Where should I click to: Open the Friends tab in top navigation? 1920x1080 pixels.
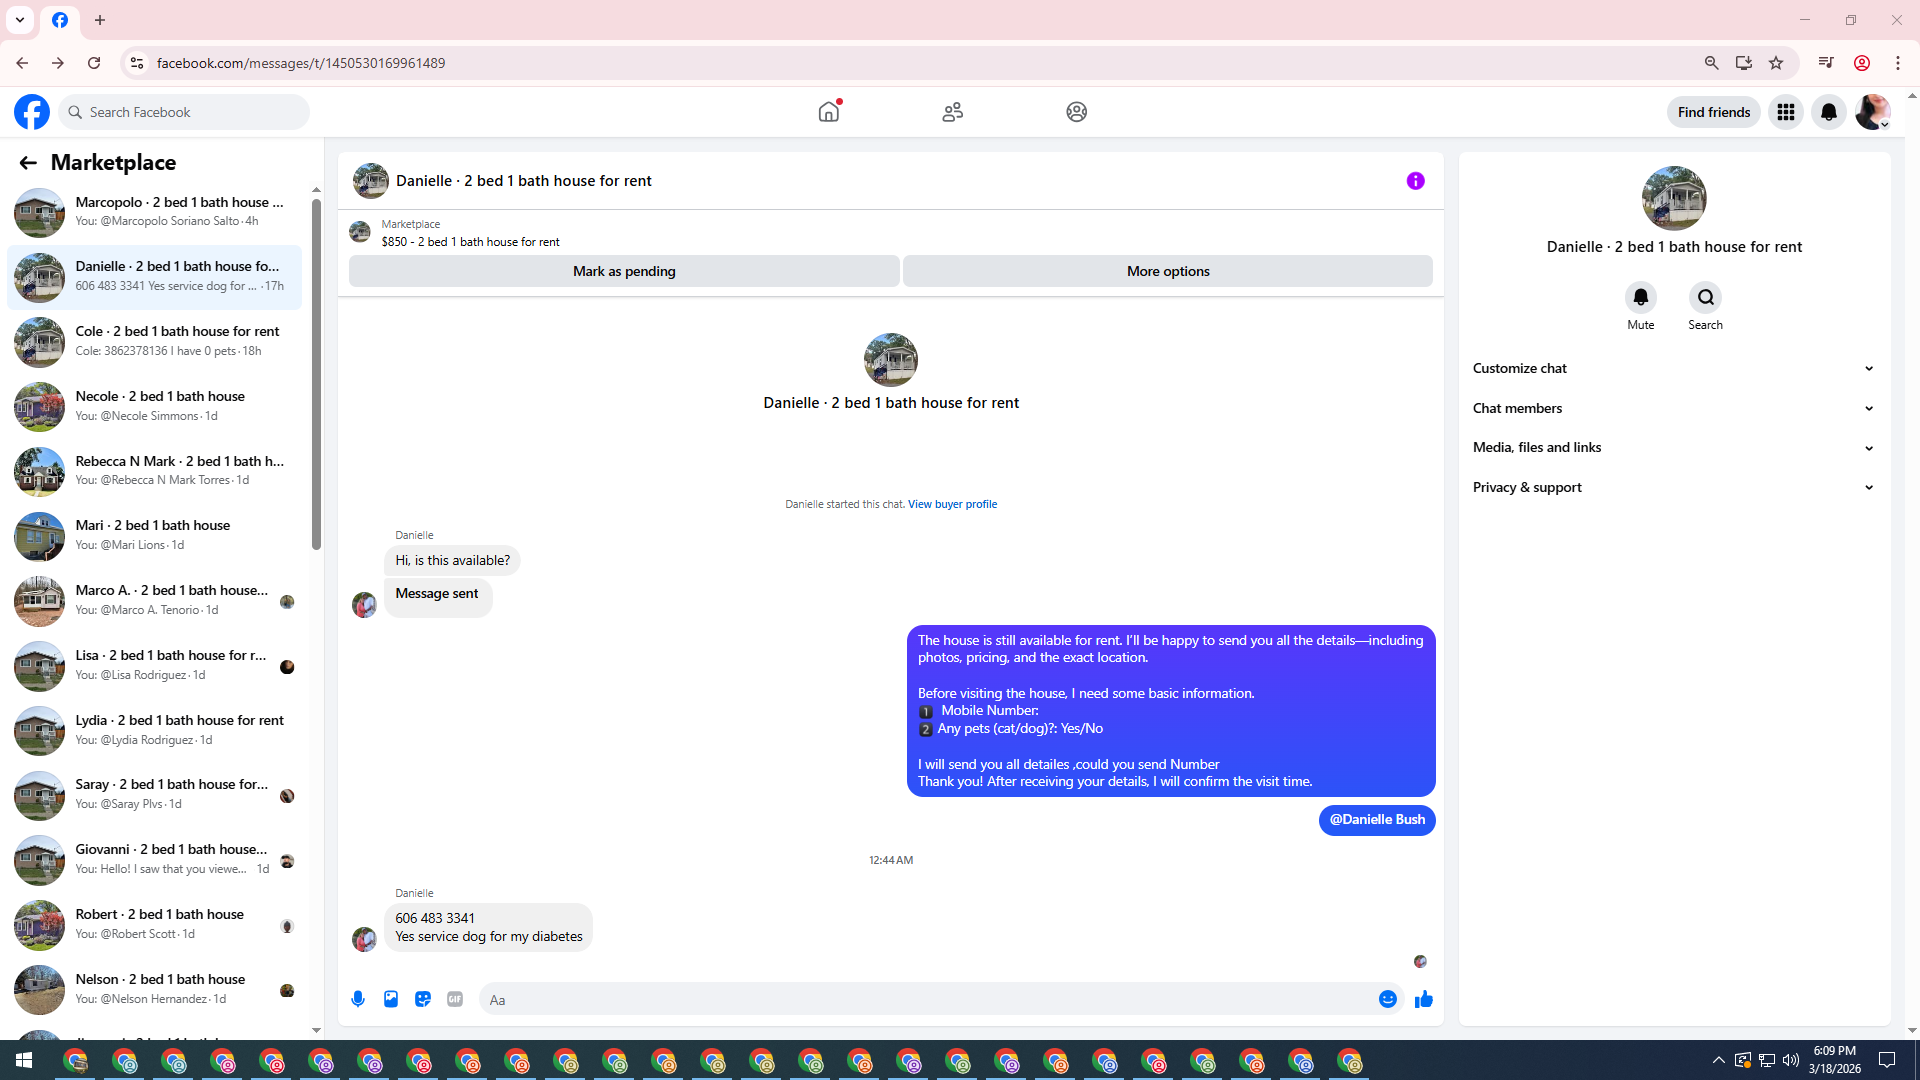pyautogui.click(x=952, y=112)
